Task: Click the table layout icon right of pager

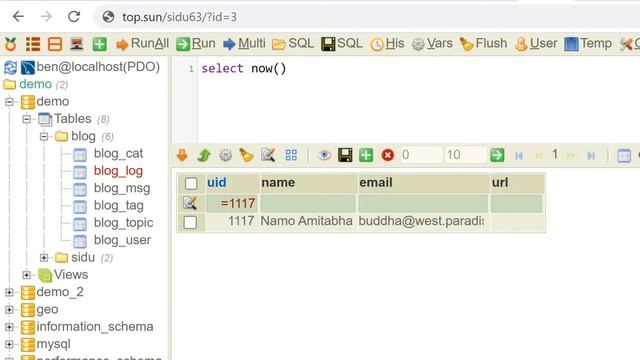Action: pyautogui.click(x=624, y=156)
